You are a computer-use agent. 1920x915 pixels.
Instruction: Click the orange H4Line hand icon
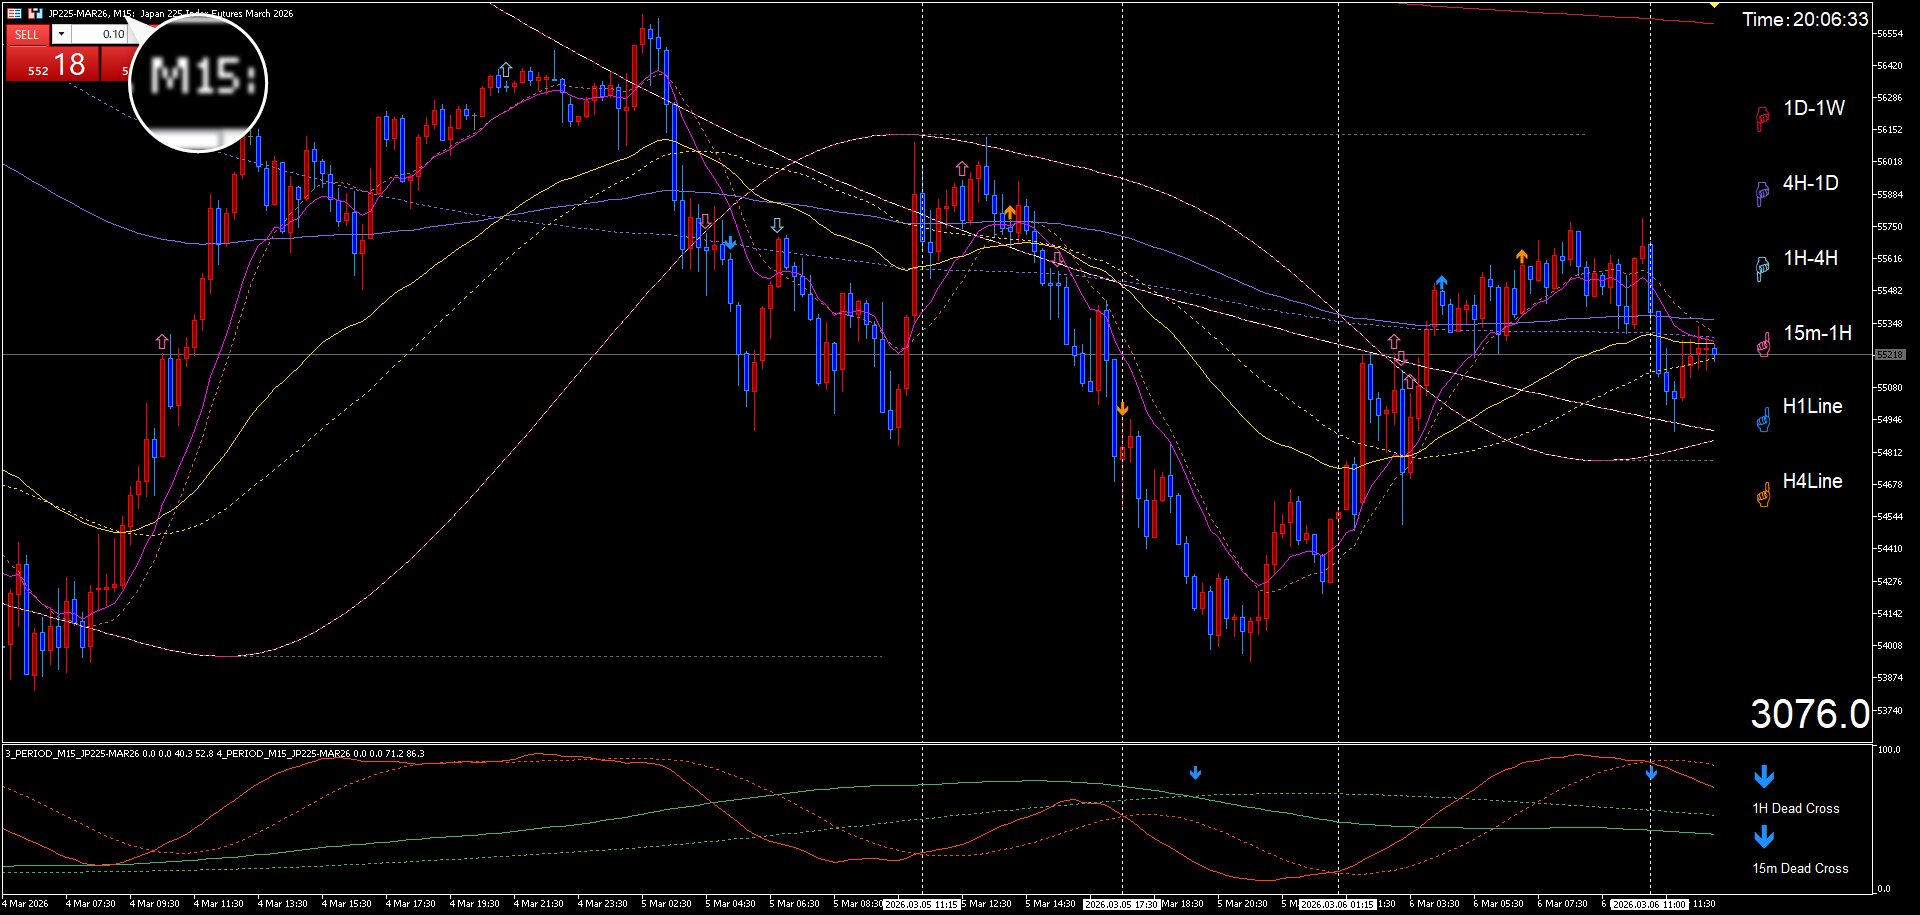1763,494
